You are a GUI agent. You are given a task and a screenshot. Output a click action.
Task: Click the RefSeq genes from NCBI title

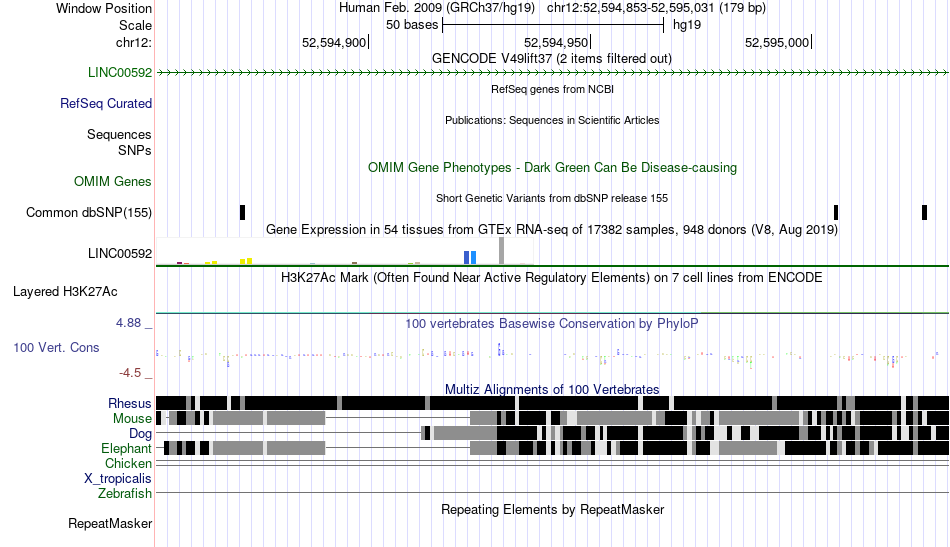coord(553,89)
